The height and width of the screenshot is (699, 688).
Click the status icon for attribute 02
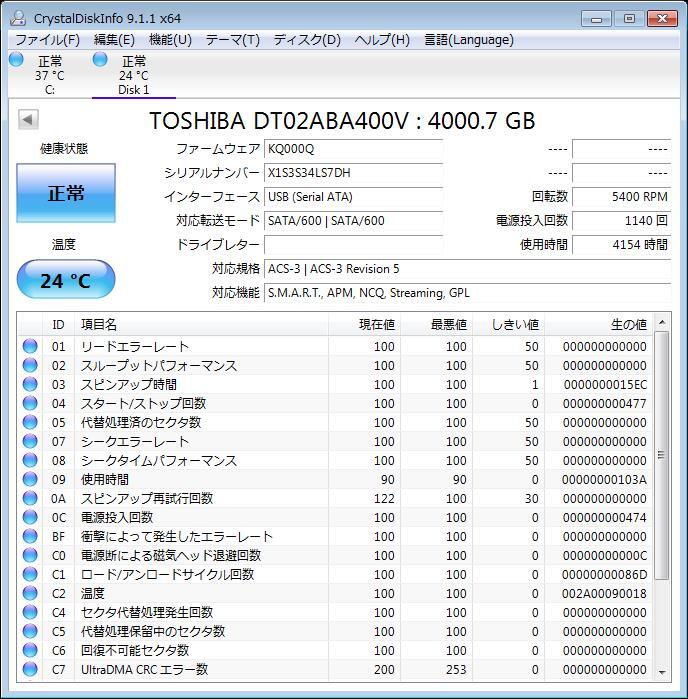(30, 365)
